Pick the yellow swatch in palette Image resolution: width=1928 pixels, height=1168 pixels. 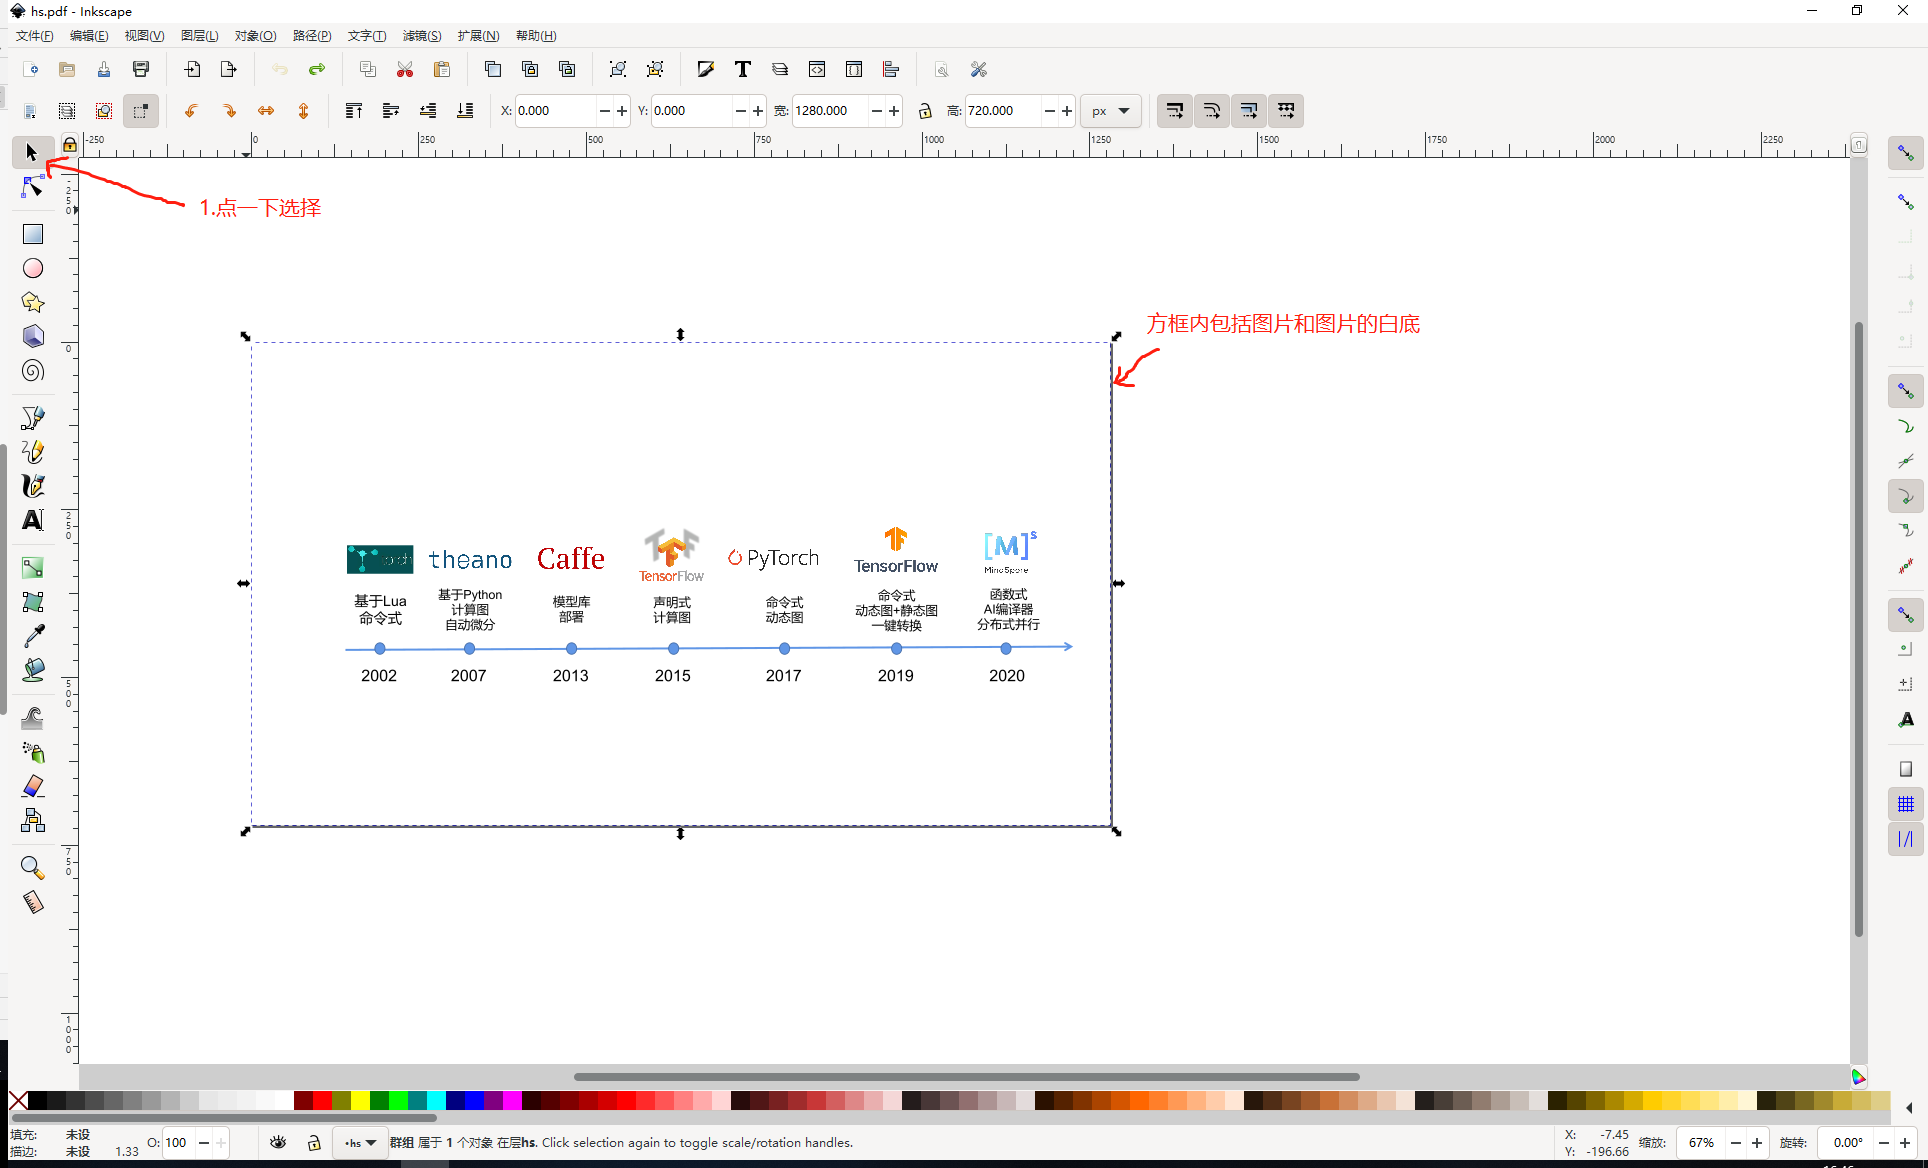tap(360, 1101)
